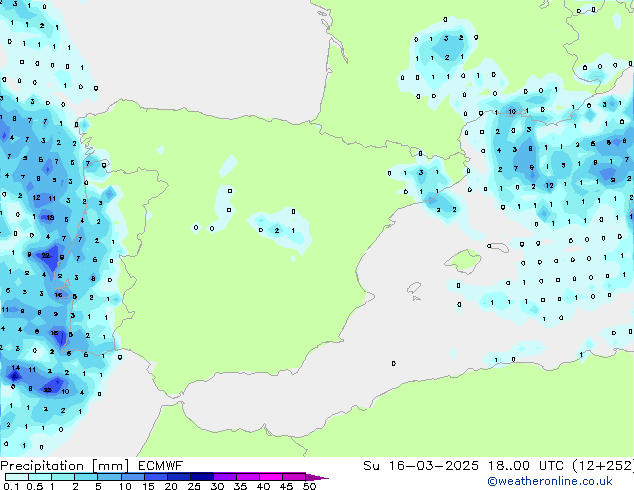Viewport: 634px width, 490px height.
Task: Click the date "16-03-2025"
Action: [433, 466]
